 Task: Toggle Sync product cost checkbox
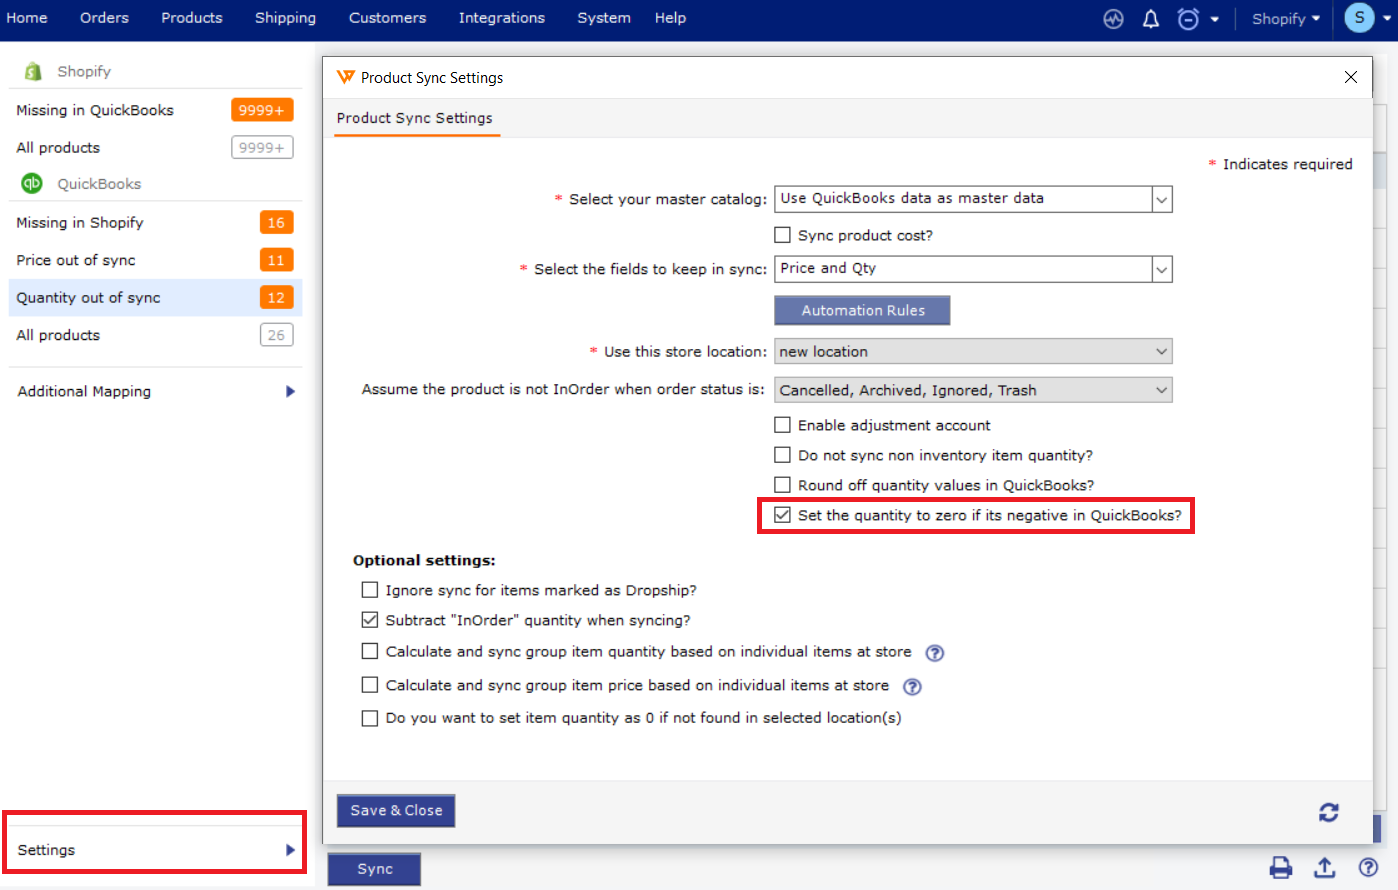783,235
